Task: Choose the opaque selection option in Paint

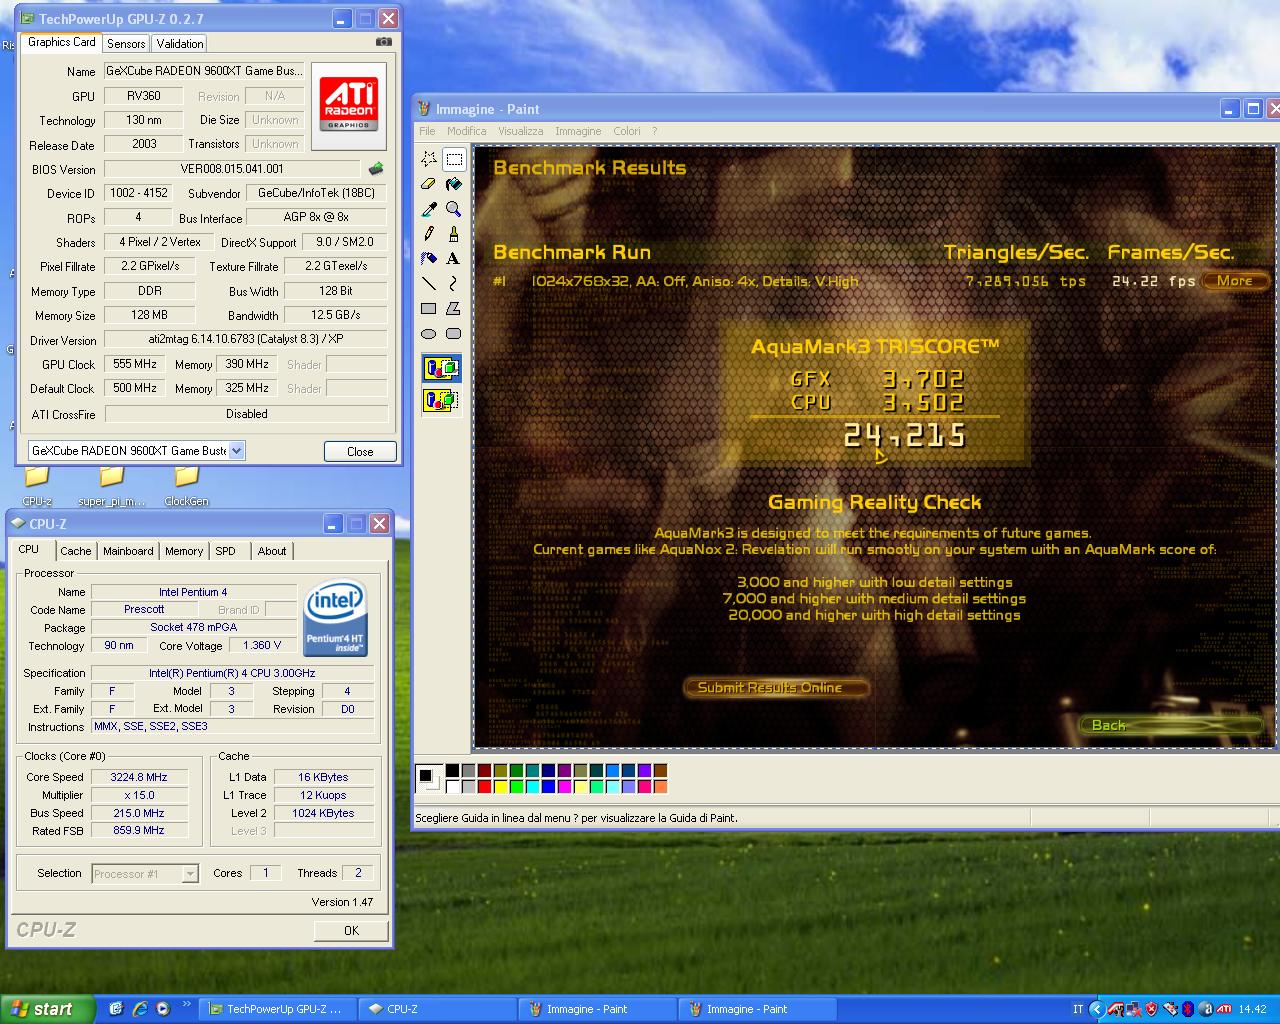Action: (441, 369)
